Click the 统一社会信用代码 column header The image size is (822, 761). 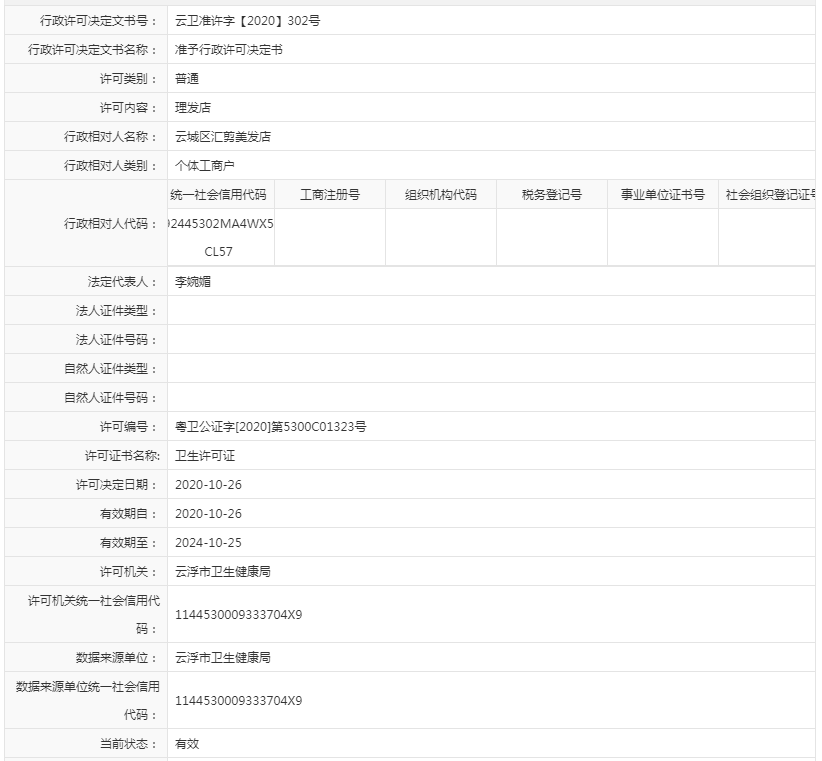pos(219,195)
